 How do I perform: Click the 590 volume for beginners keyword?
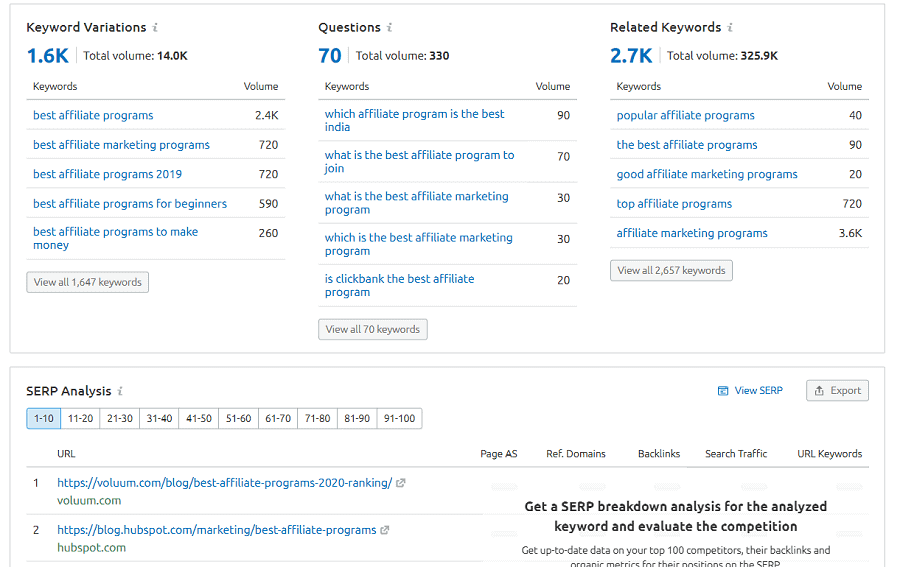point(268,204)
